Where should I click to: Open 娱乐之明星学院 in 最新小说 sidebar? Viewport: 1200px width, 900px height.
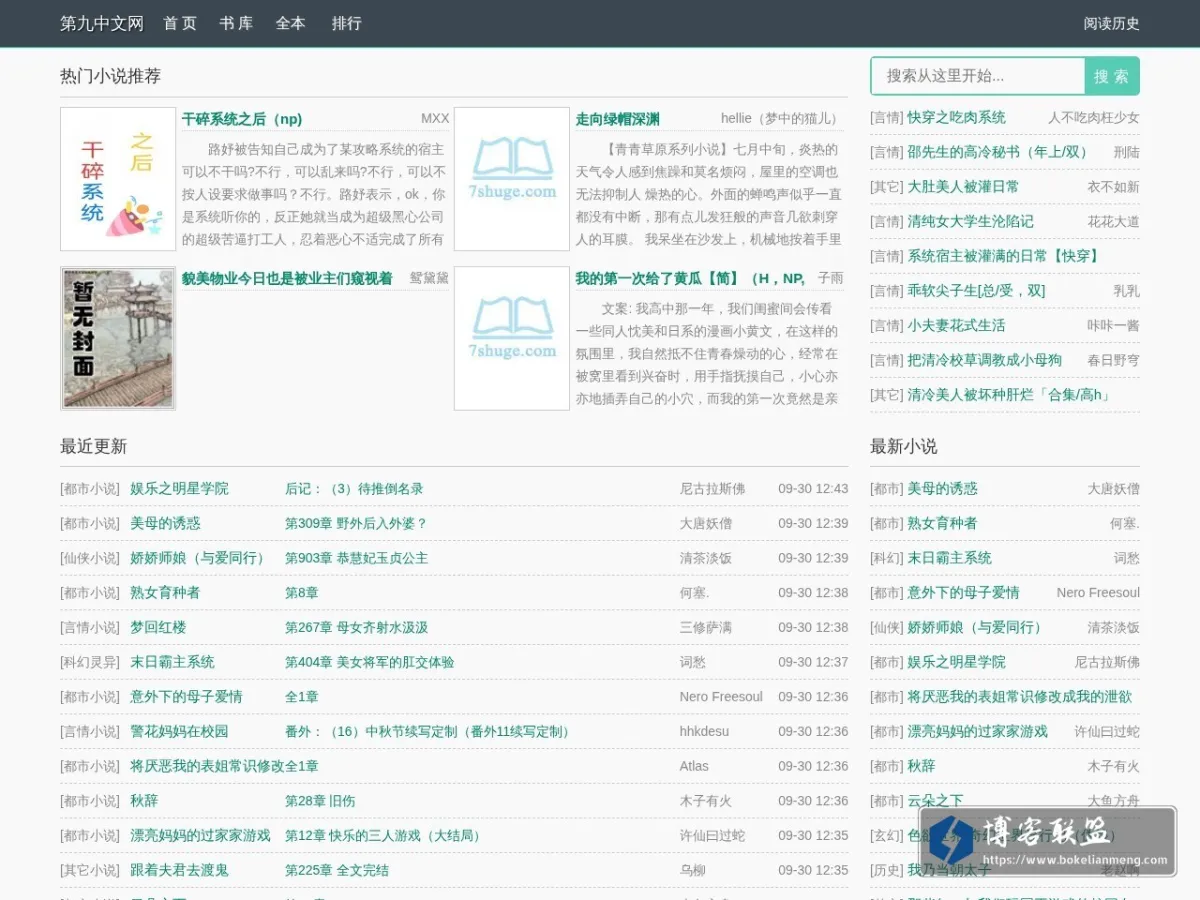pyautogui.click(x=956, y=662)
